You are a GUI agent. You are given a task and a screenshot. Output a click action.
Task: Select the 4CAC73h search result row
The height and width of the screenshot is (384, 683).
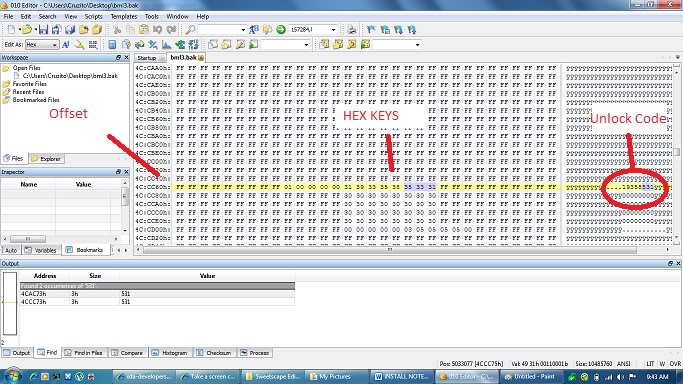click(157, 294)
